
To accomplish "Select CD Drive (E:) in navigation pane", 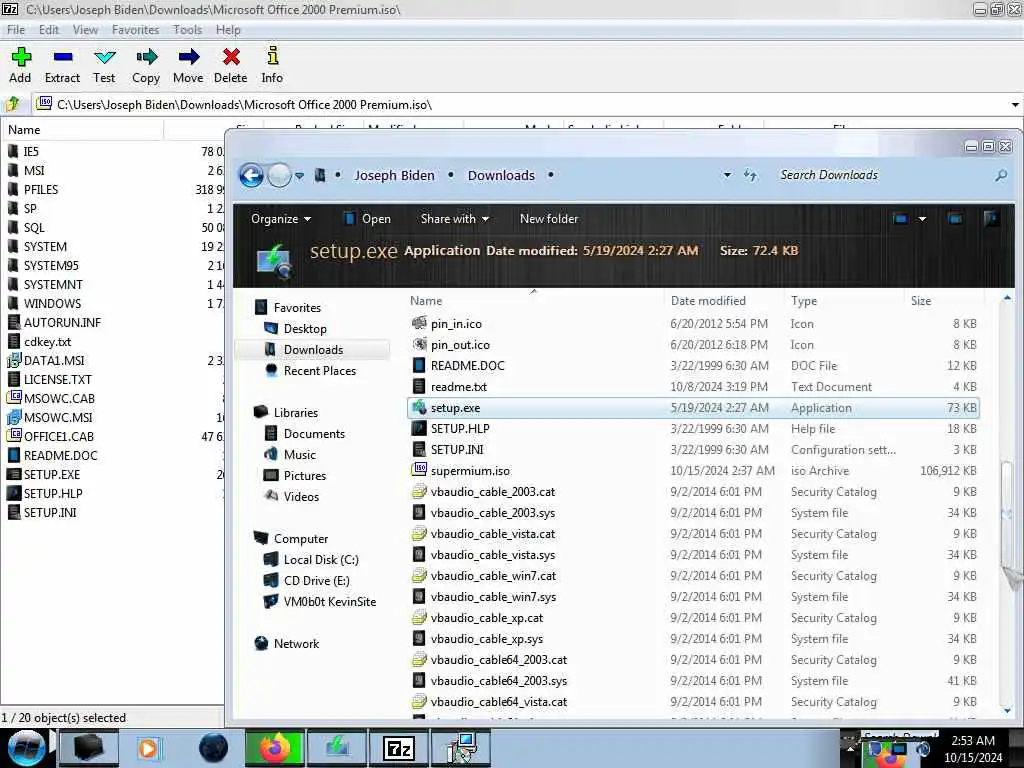I will pyautogui.click(x=306, y=581).
